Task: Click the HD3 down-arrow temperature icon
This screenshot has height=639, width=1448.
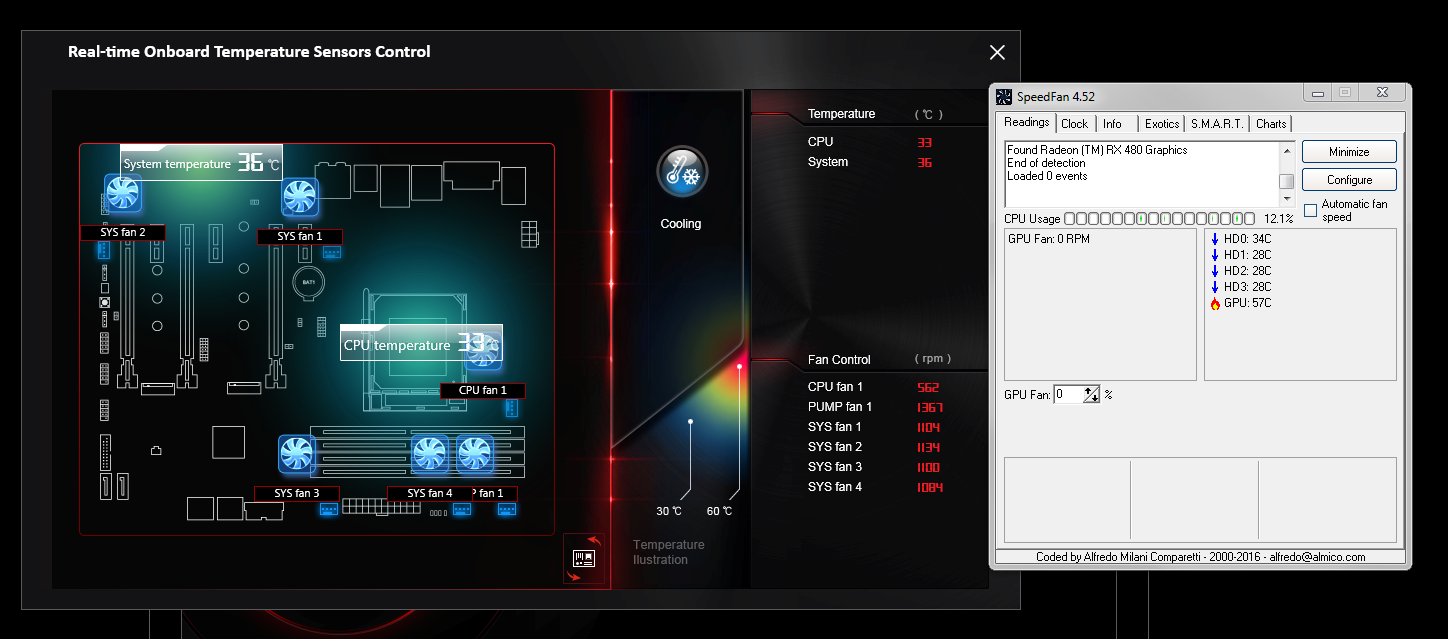Action: (x=1215, y=287)
